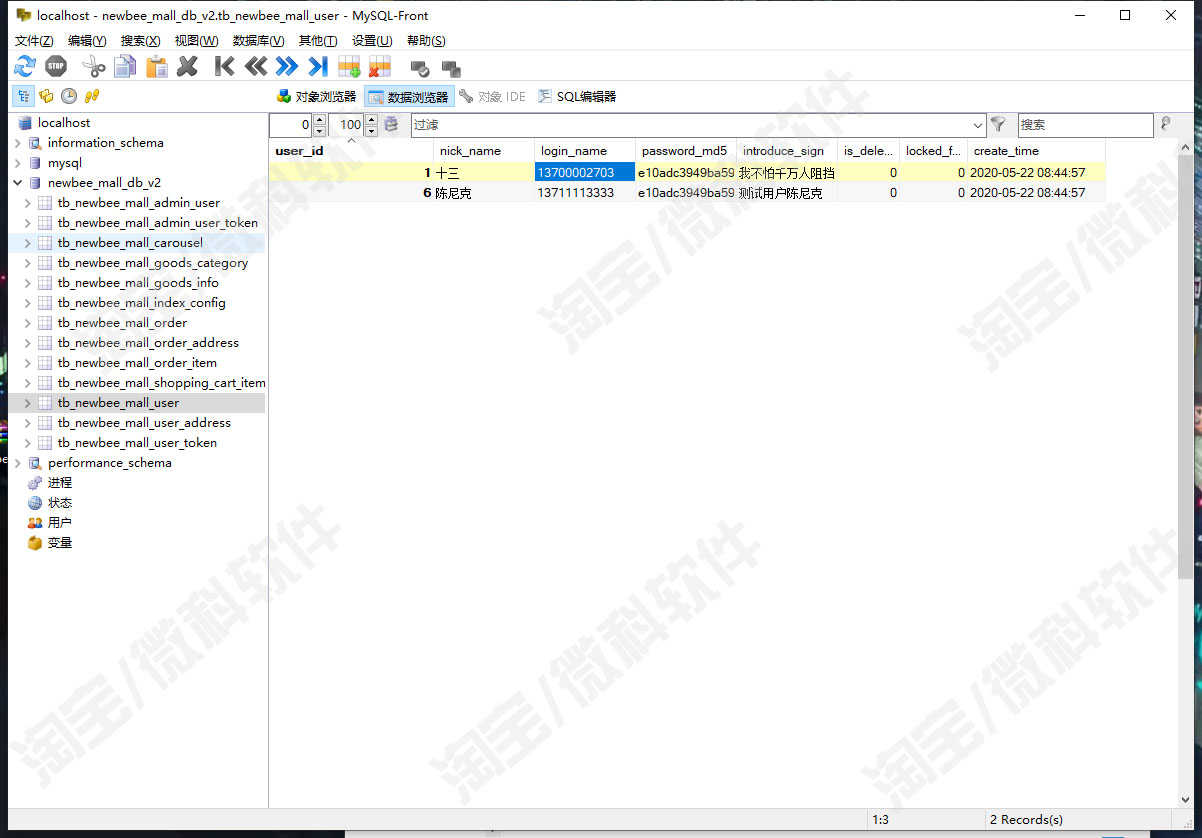Open the 对象浏览器 tab
The image size is (1202, 838).
click(316, 96)
